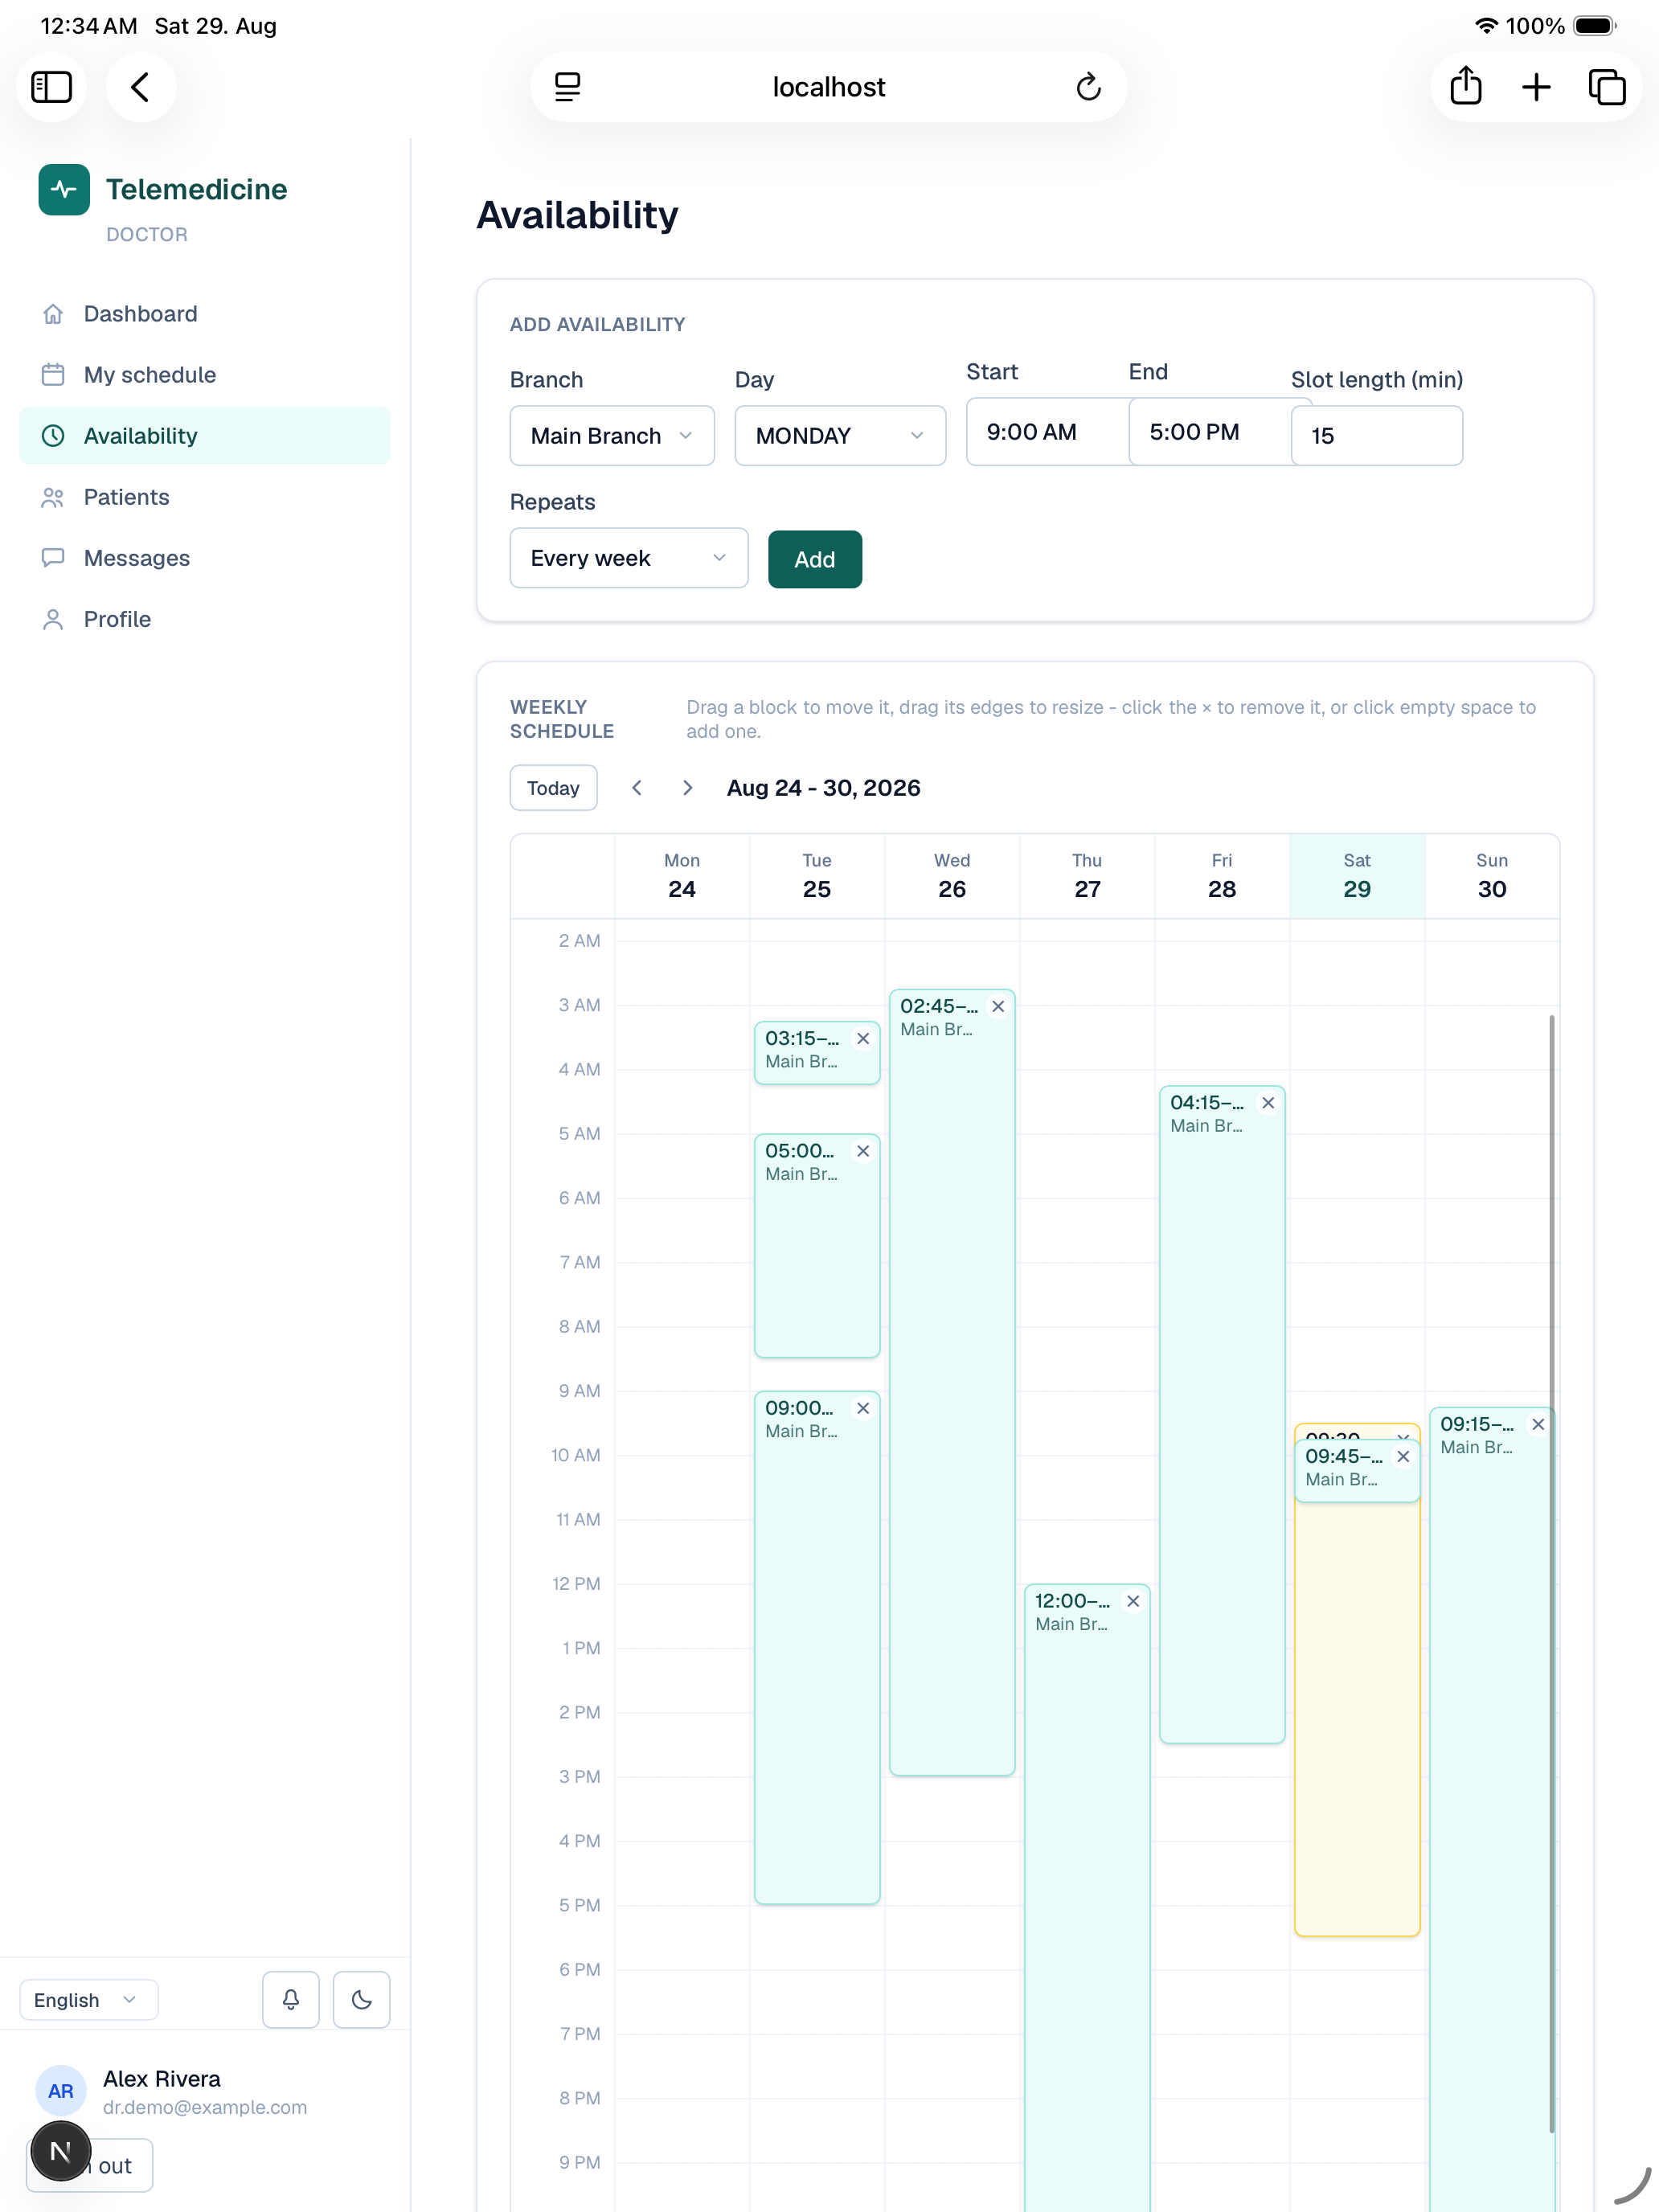1659x2212 pixels.
Task: Remove the Tuesday 09:00 block
Action: coord(863,1408)
